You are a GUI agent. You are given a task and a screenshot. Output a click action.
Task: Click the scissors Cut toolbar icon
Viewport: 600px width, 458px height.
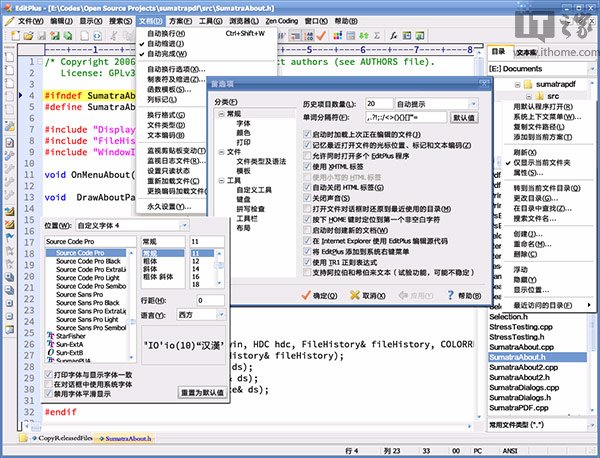pos(114,36)
